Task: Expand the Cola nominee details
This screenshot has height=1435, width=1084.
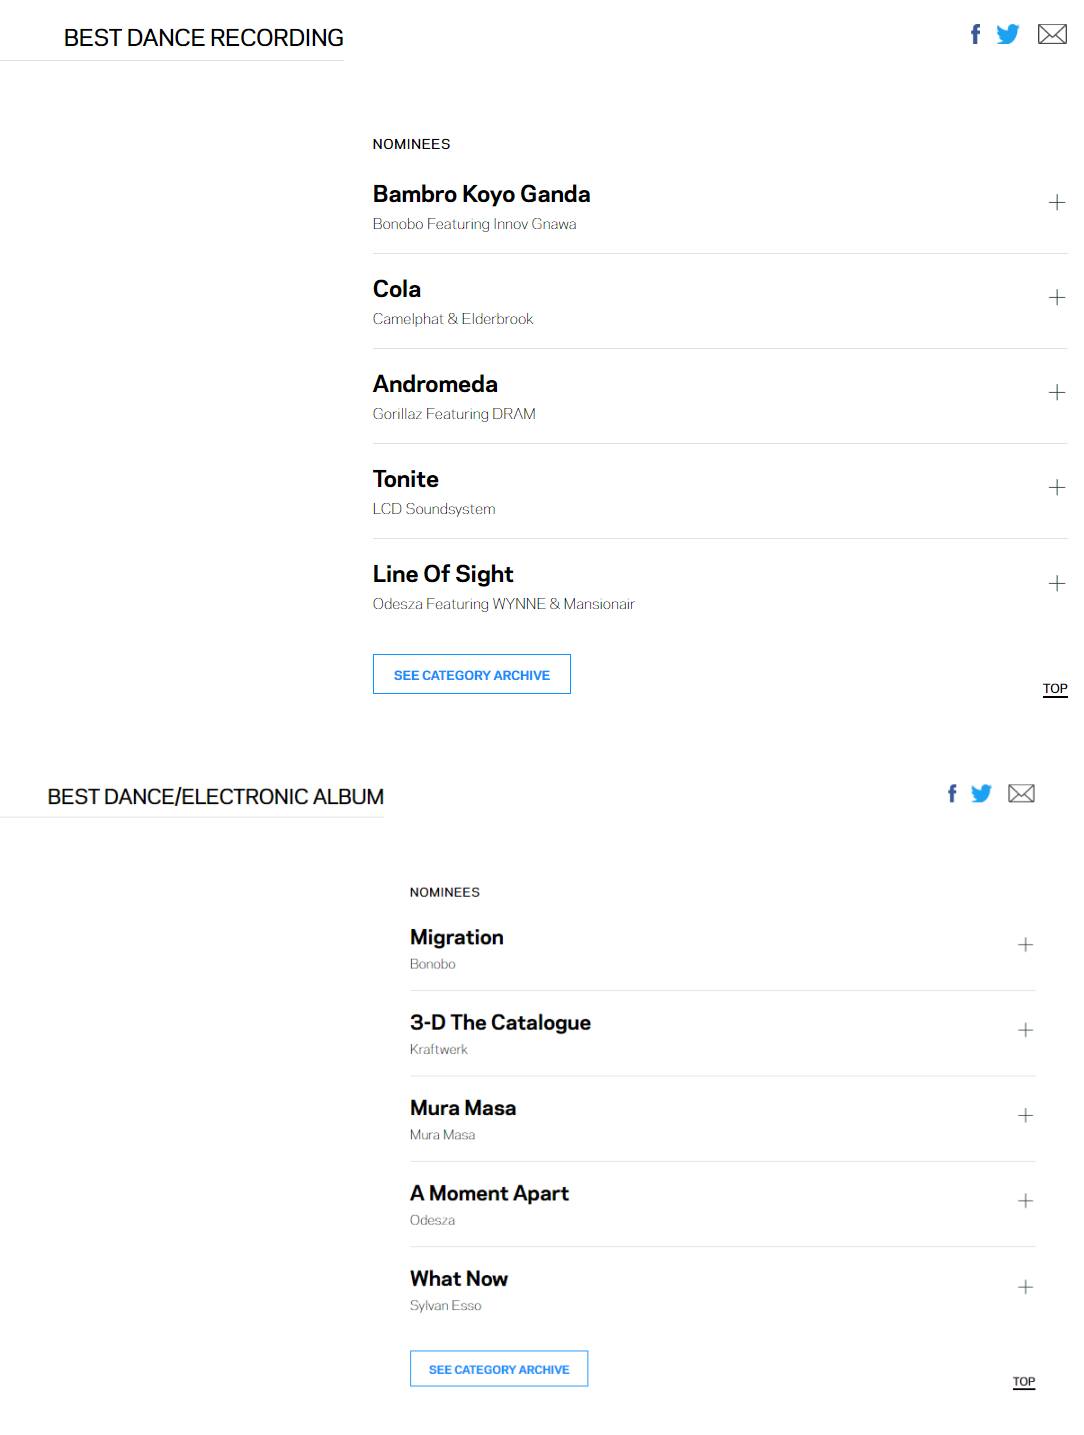Action: tap(1056, 298)
